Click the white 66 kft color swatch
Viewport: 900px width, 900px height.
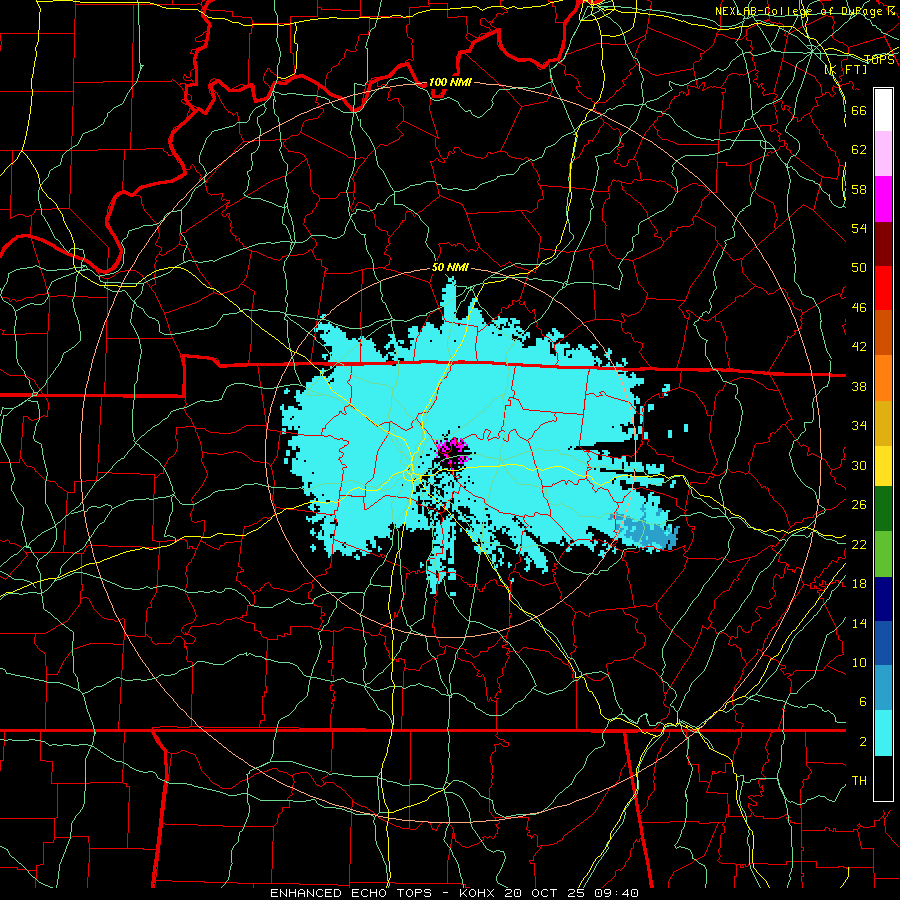pos(883,110)
